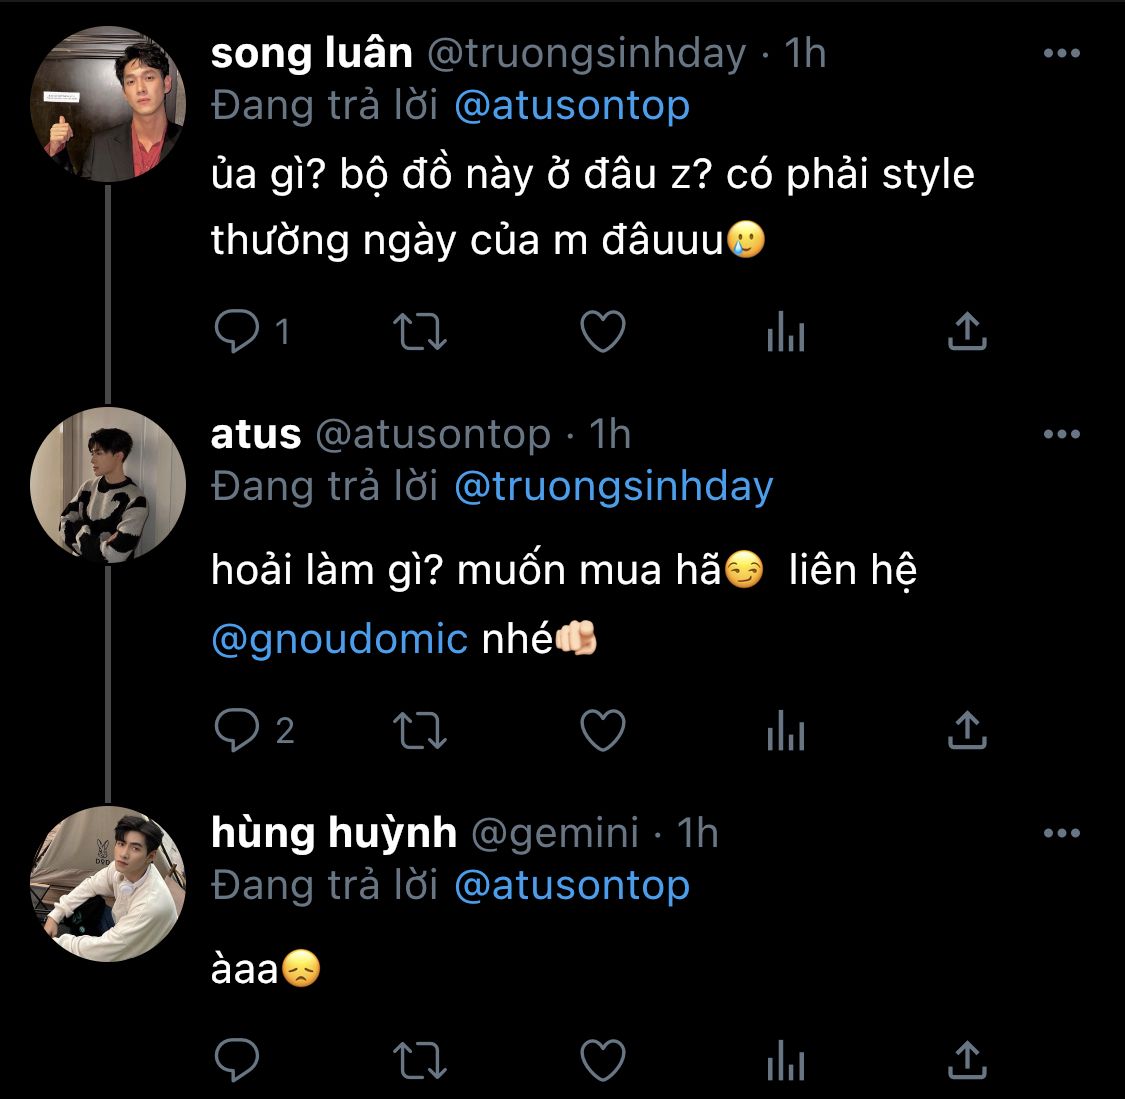Retweet hùng huỳnh's tweet
Viewport: 1125px width, 1099px height.
tap(420, 1060)
